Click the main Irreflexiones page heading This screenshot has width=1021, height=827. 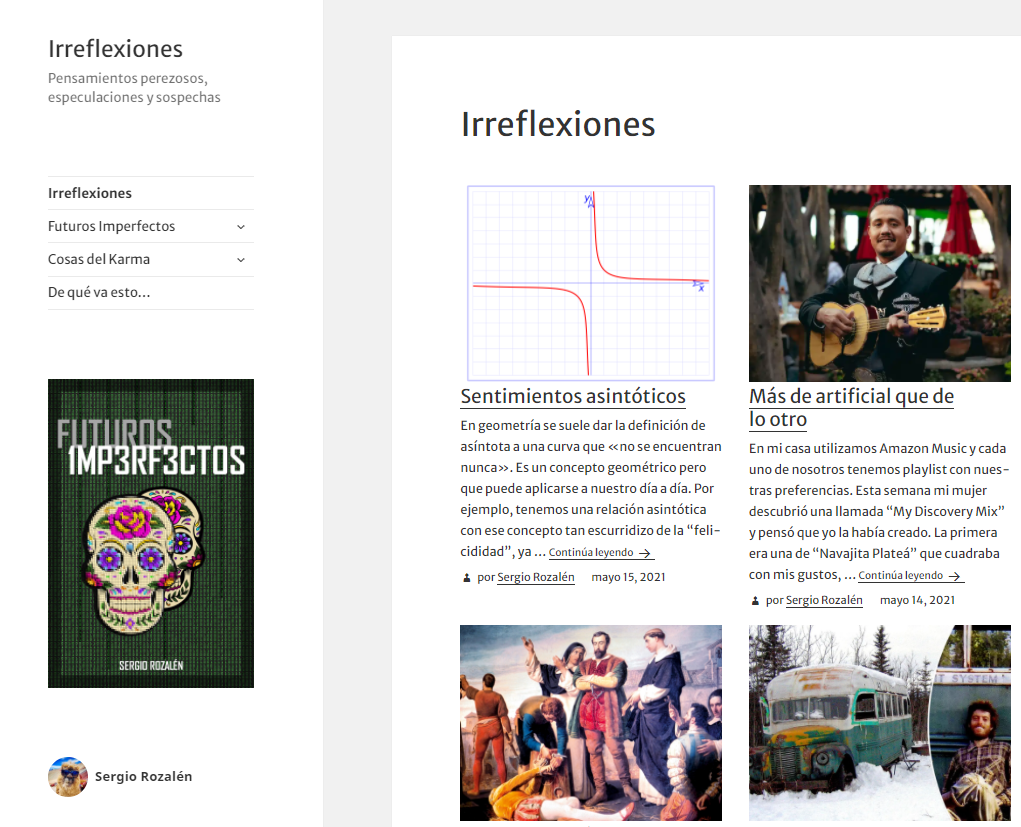pos(558,124)
